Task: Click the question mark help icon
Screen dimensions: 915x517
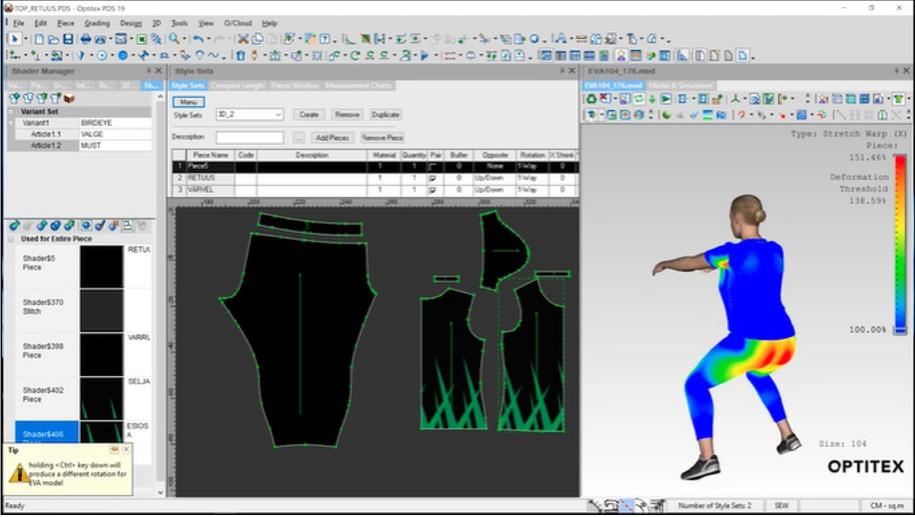Action: coord(325,39)
